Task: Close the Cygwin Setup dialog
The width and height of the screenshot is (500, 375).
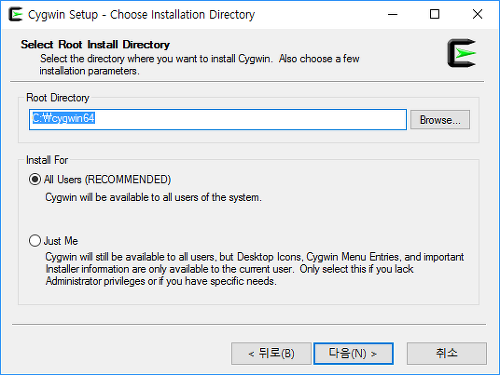Action: pyautogui.click(x=477, y=14)
